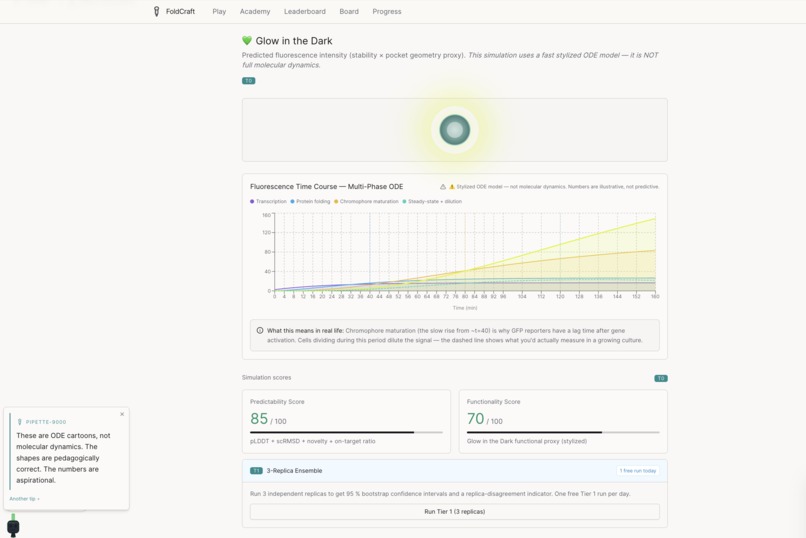The width and height of the screenshot is (806, 538).
Task: Open the Leaderboard tab
Action: click(x=305, y=11)
